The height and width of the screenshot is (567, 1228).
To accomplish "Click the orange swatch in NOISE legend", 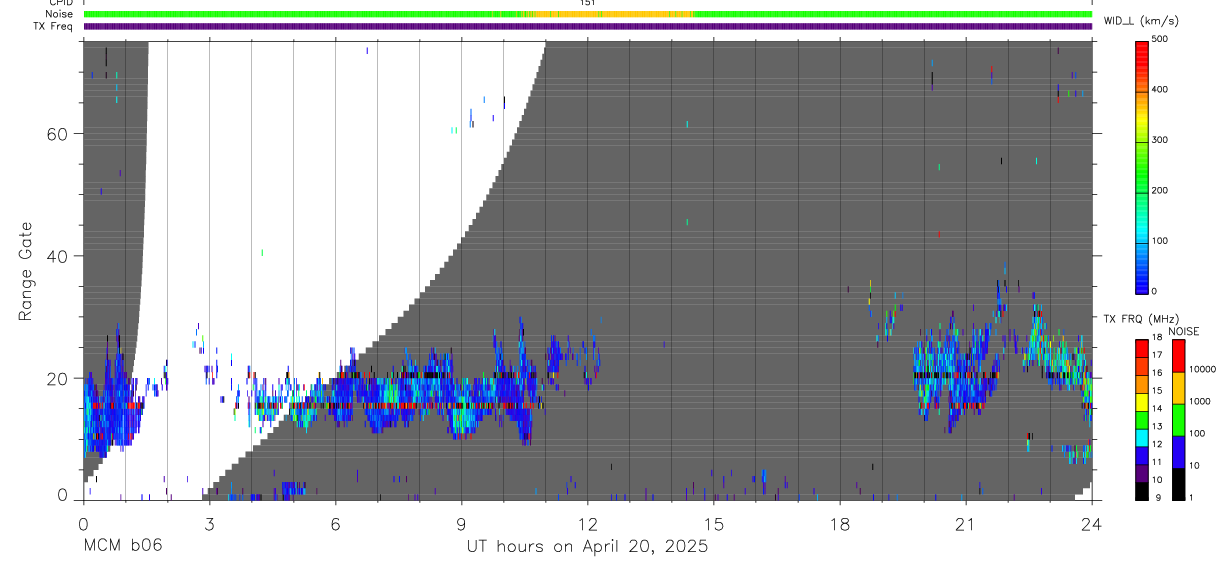I will [1178, 386].
